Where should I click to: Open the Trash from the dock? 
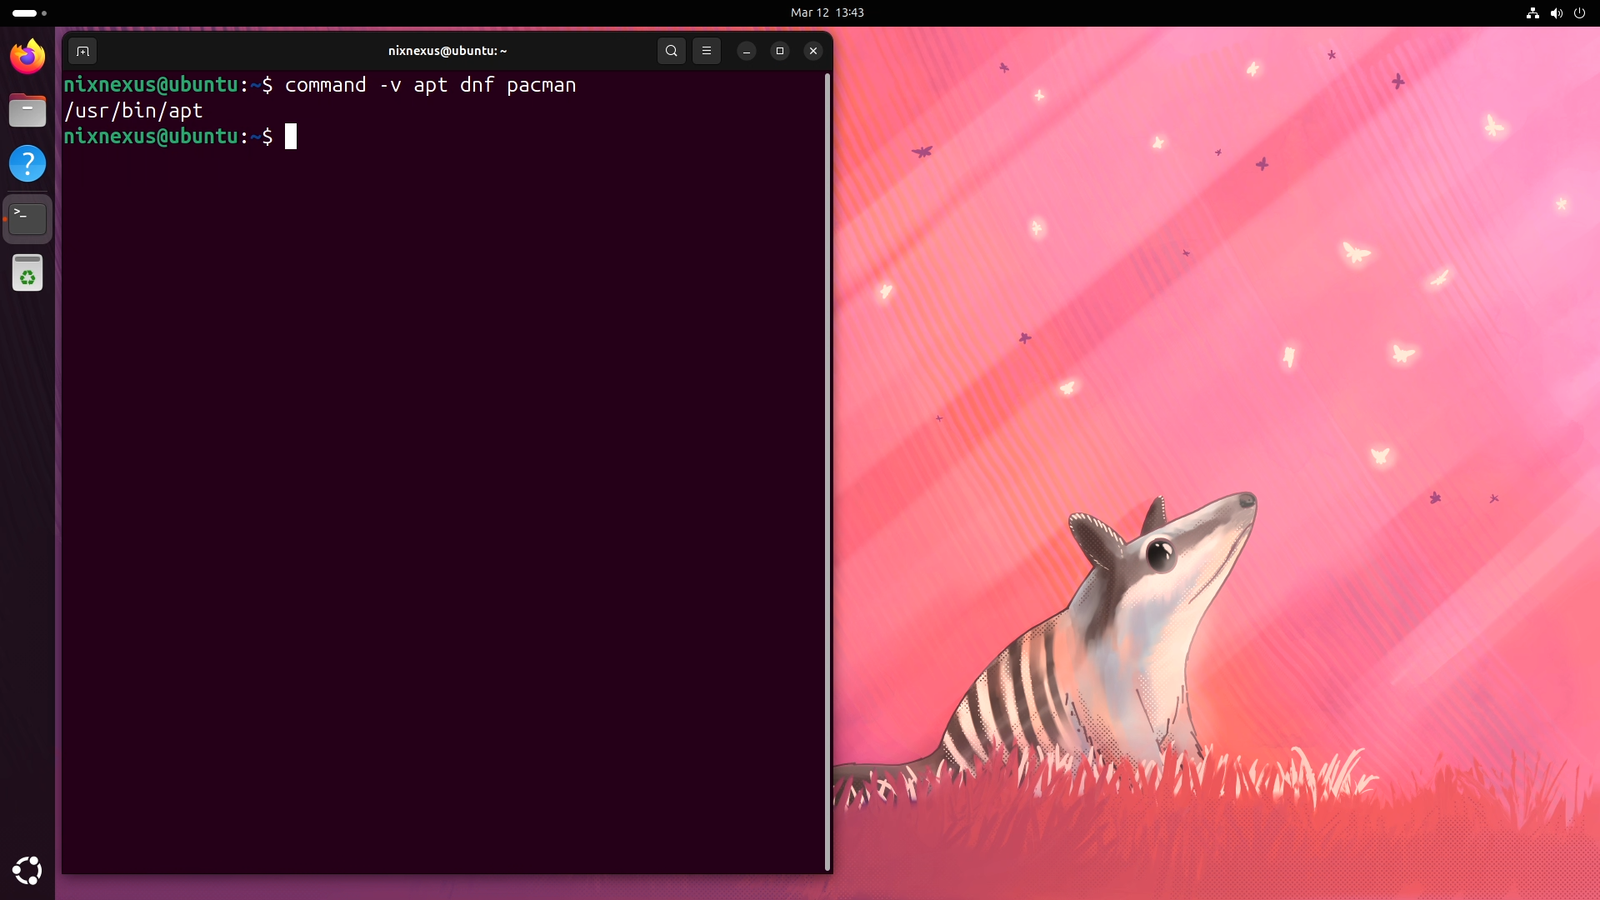pyautogui.click(x=27, y=271)
